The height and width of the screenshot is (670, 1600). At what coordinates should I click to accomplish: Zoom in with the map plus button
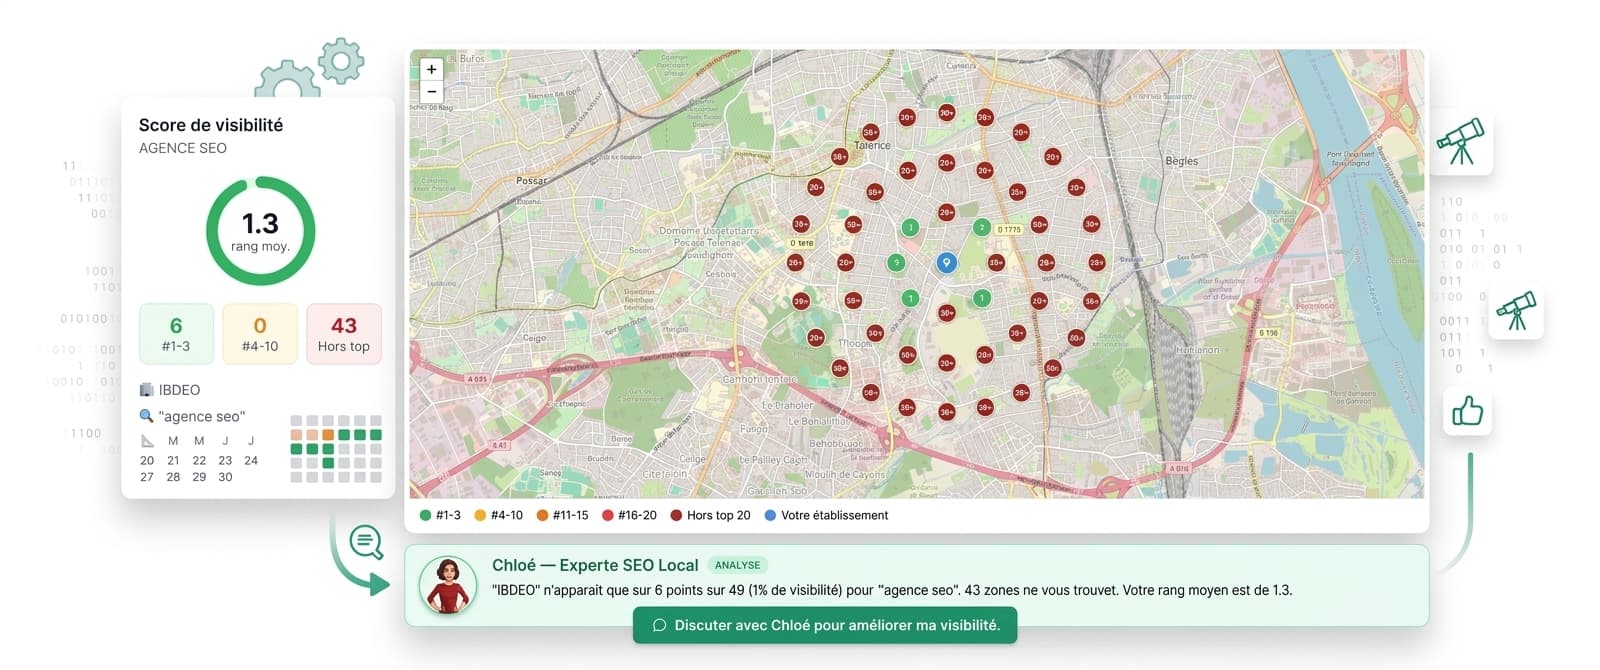[x=431, y=69]
